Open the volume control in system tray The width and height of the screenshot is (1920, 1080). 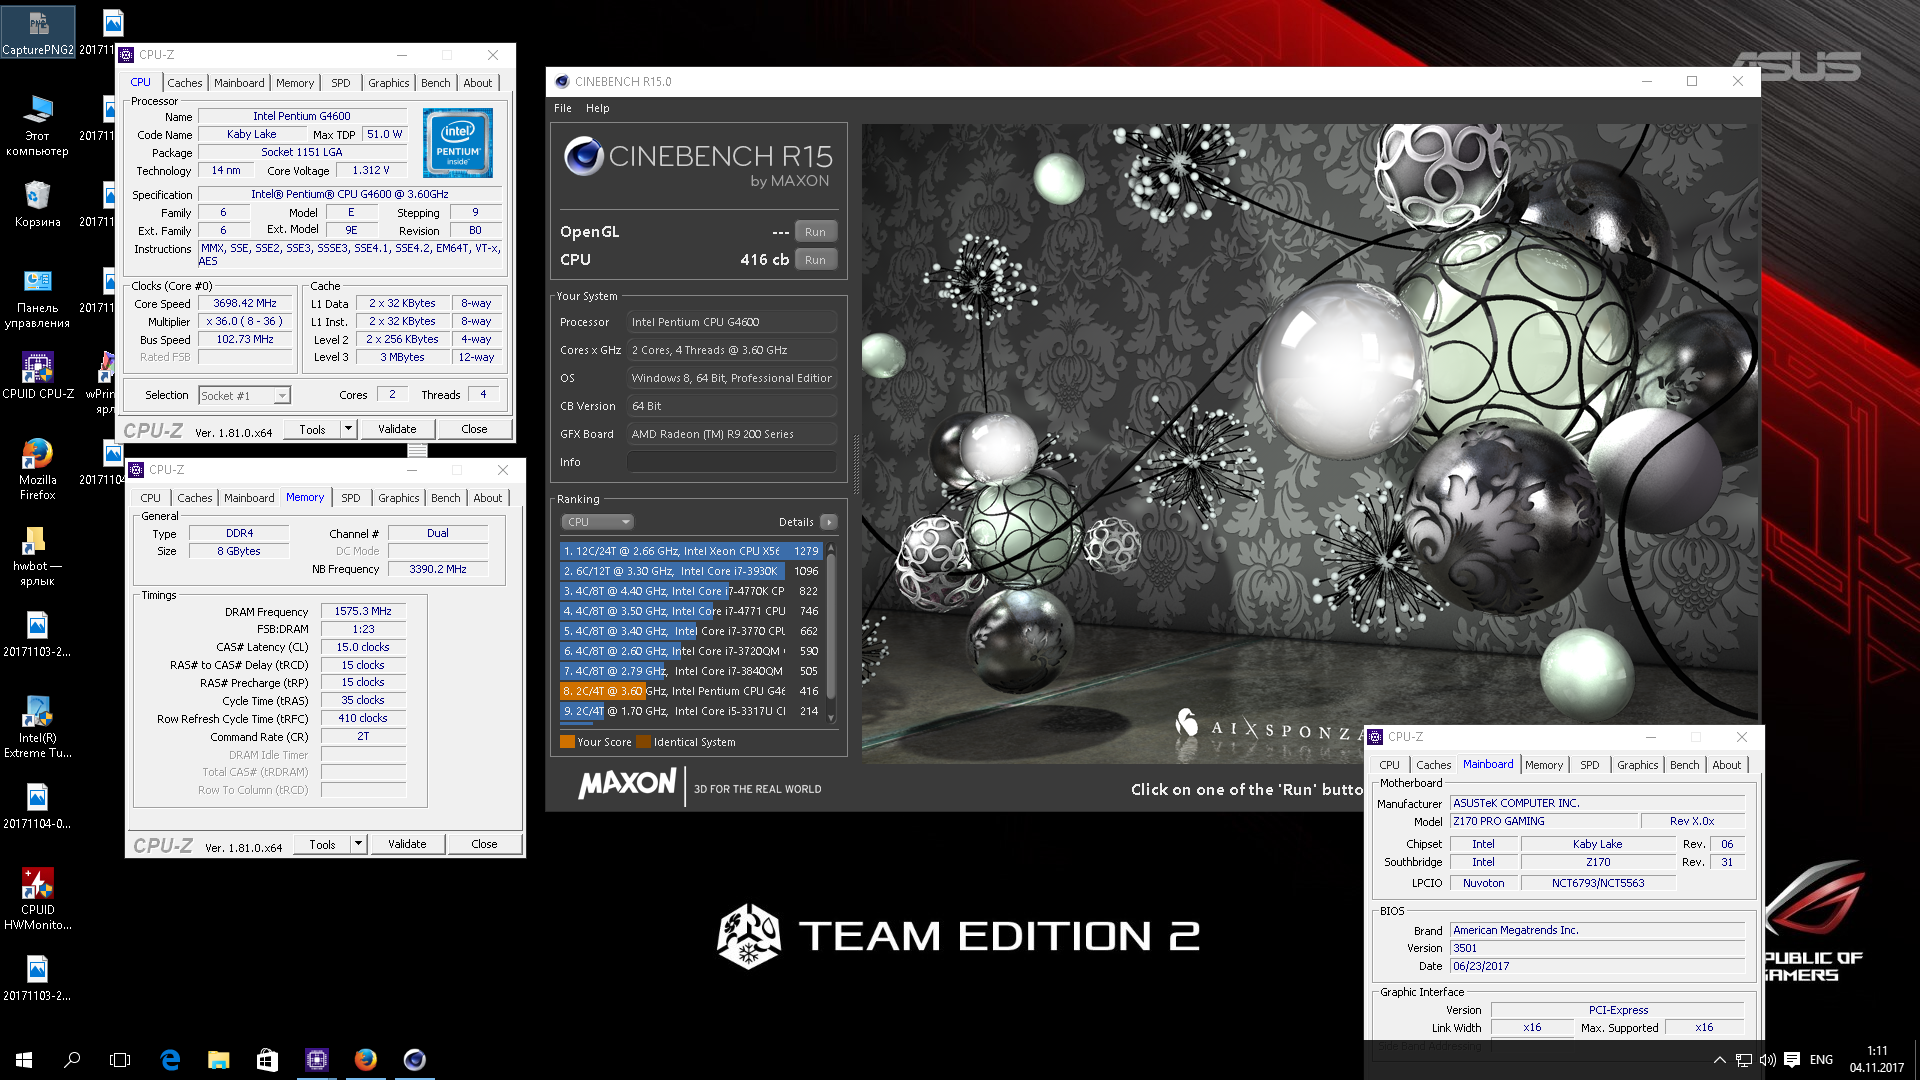(1767, 1060)
